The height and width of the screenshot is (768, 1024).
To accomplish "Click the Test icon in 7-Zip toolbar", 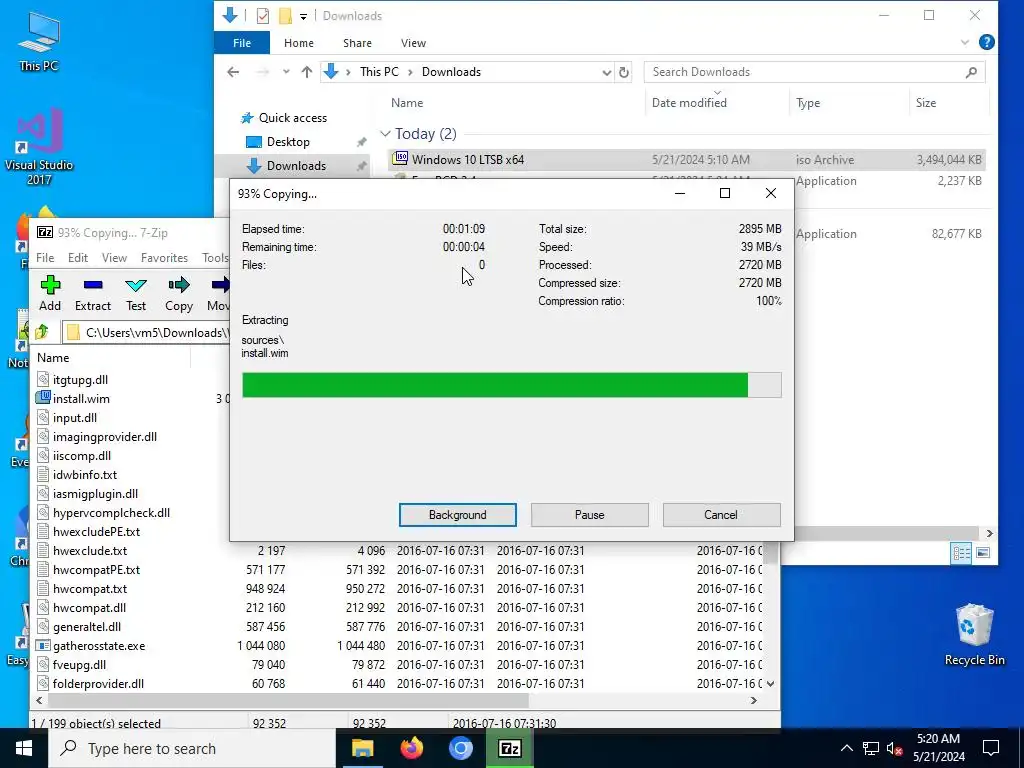I will pyautogui.click(x=136, y=285).
